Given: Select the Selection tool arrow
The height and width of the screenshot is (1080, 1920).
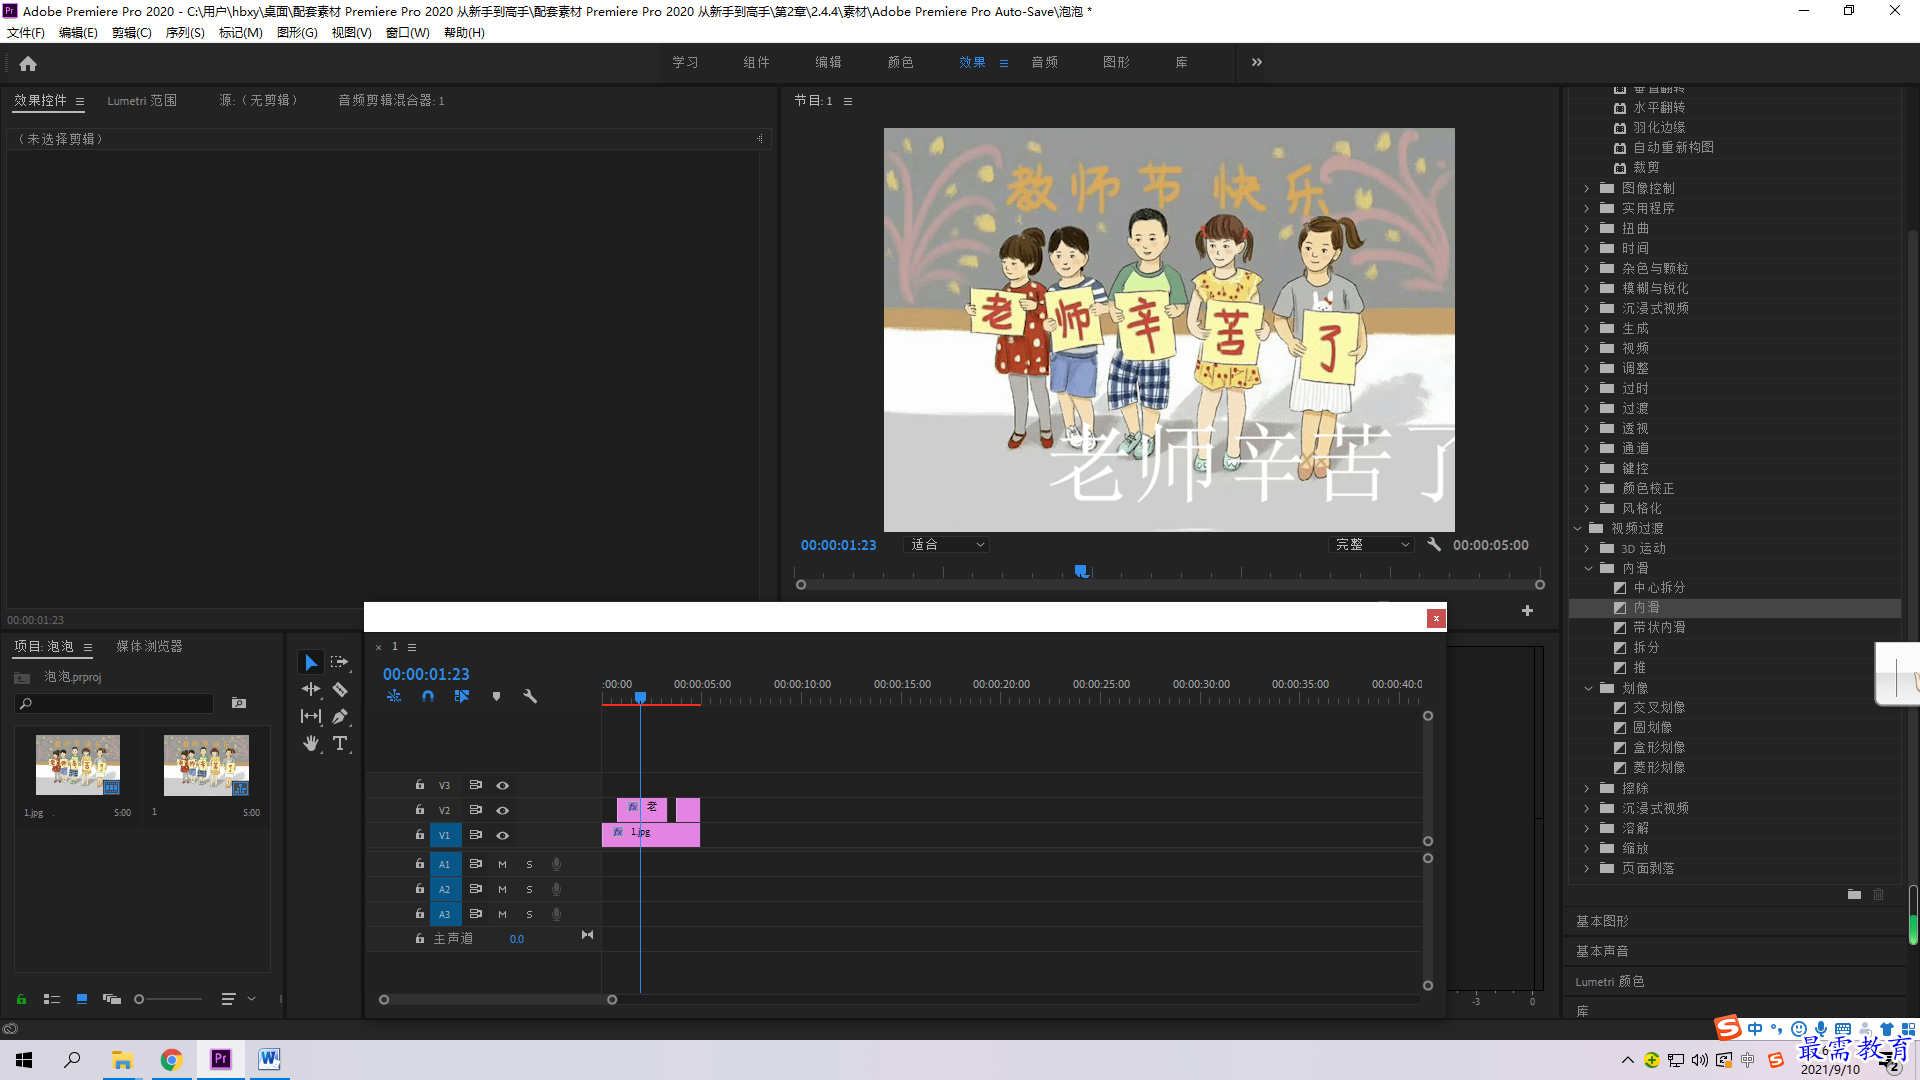Looking at the screenshot, I should [x=311, y=663].
